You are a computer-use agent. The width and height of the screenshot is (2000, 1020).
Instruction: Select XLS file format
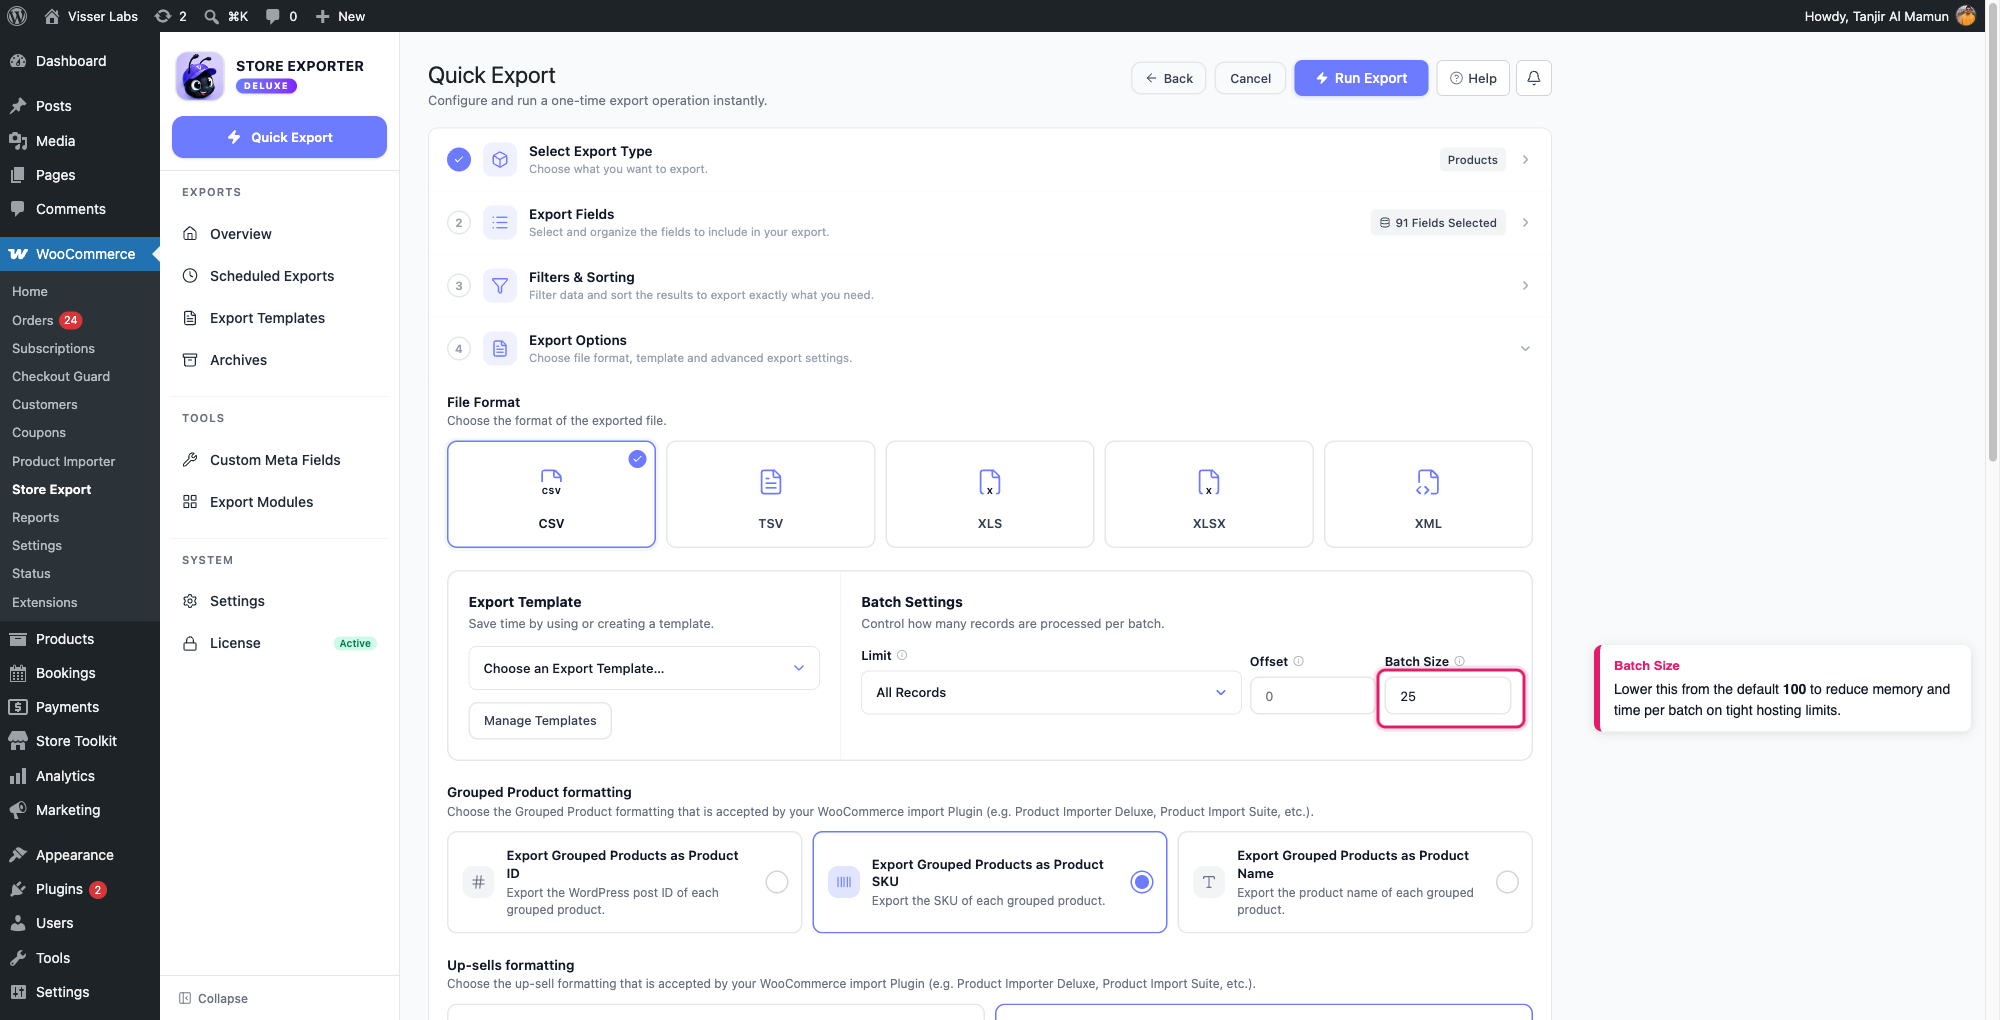point(990,494)
